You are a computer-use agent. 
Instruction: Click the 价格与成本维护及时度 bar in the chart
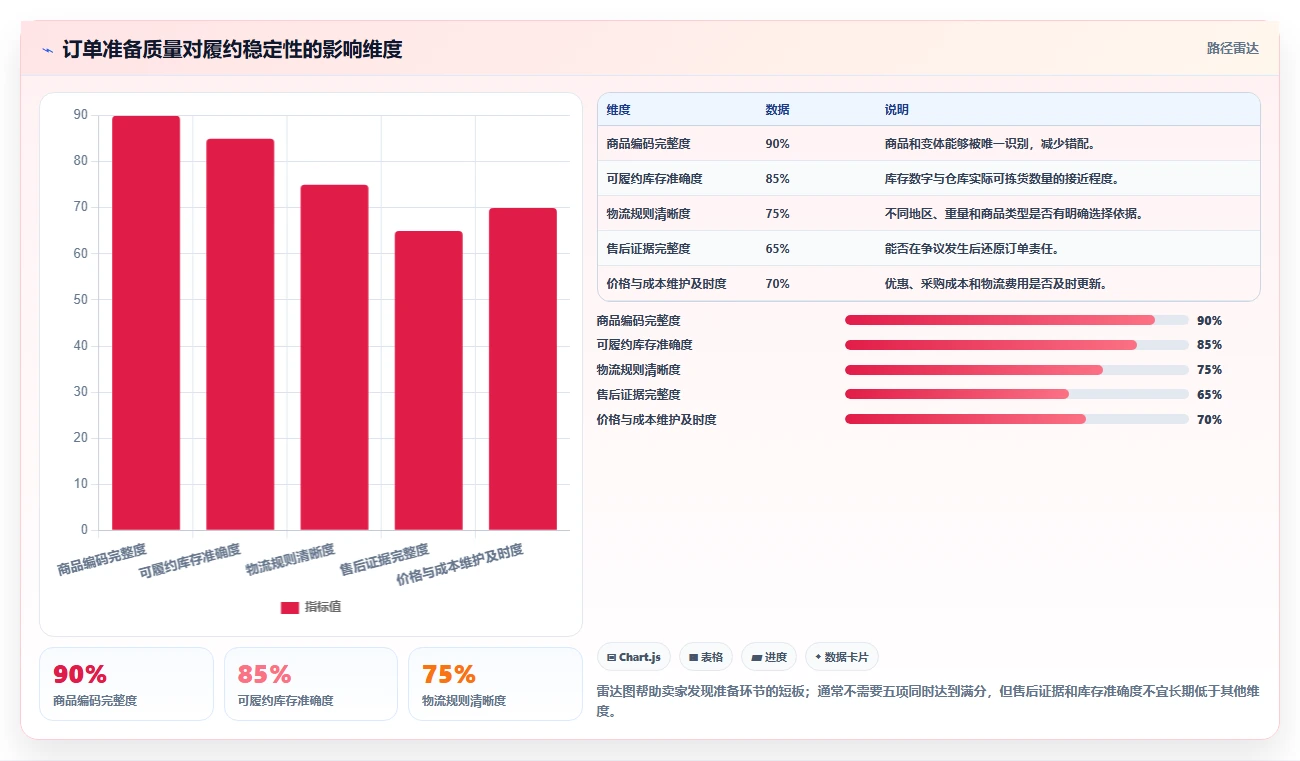click(x=522, y=369)
